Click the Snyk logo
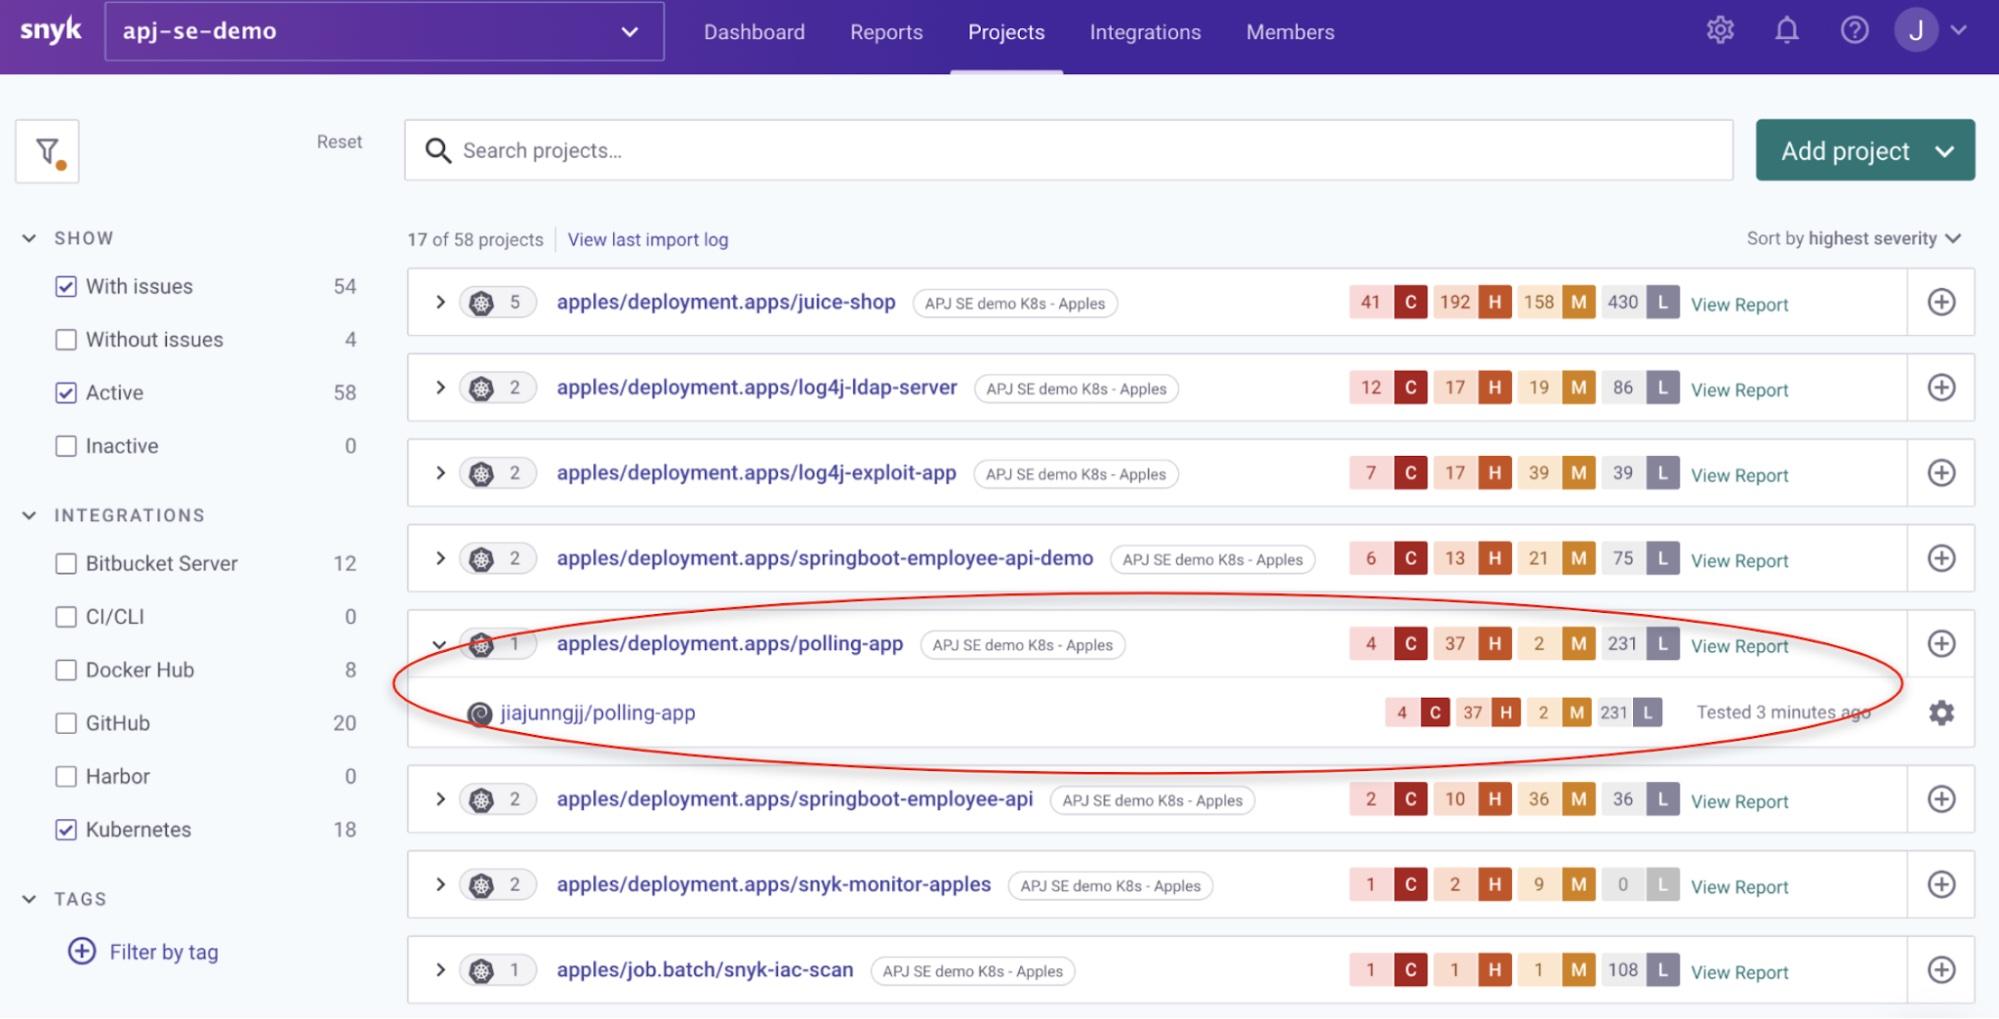The height and width of the screenshot is (1019, 1999). (50, 30)
